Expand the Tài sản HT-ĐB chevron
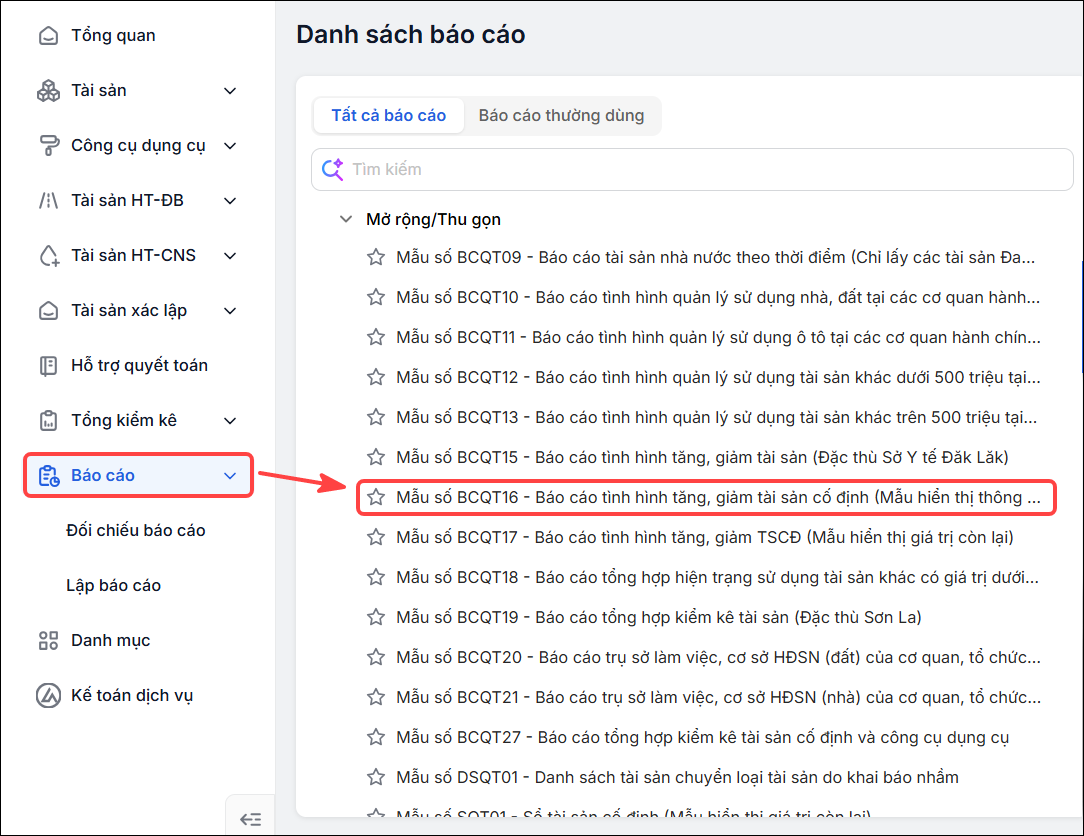Viewport: 1084px width, 836px height. (230, 201)
